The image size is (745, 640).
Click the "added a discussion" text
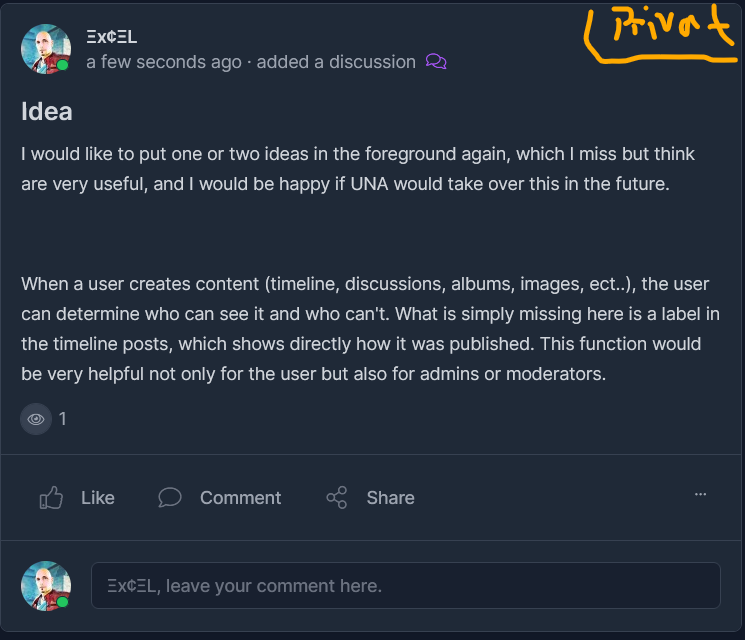336,62
